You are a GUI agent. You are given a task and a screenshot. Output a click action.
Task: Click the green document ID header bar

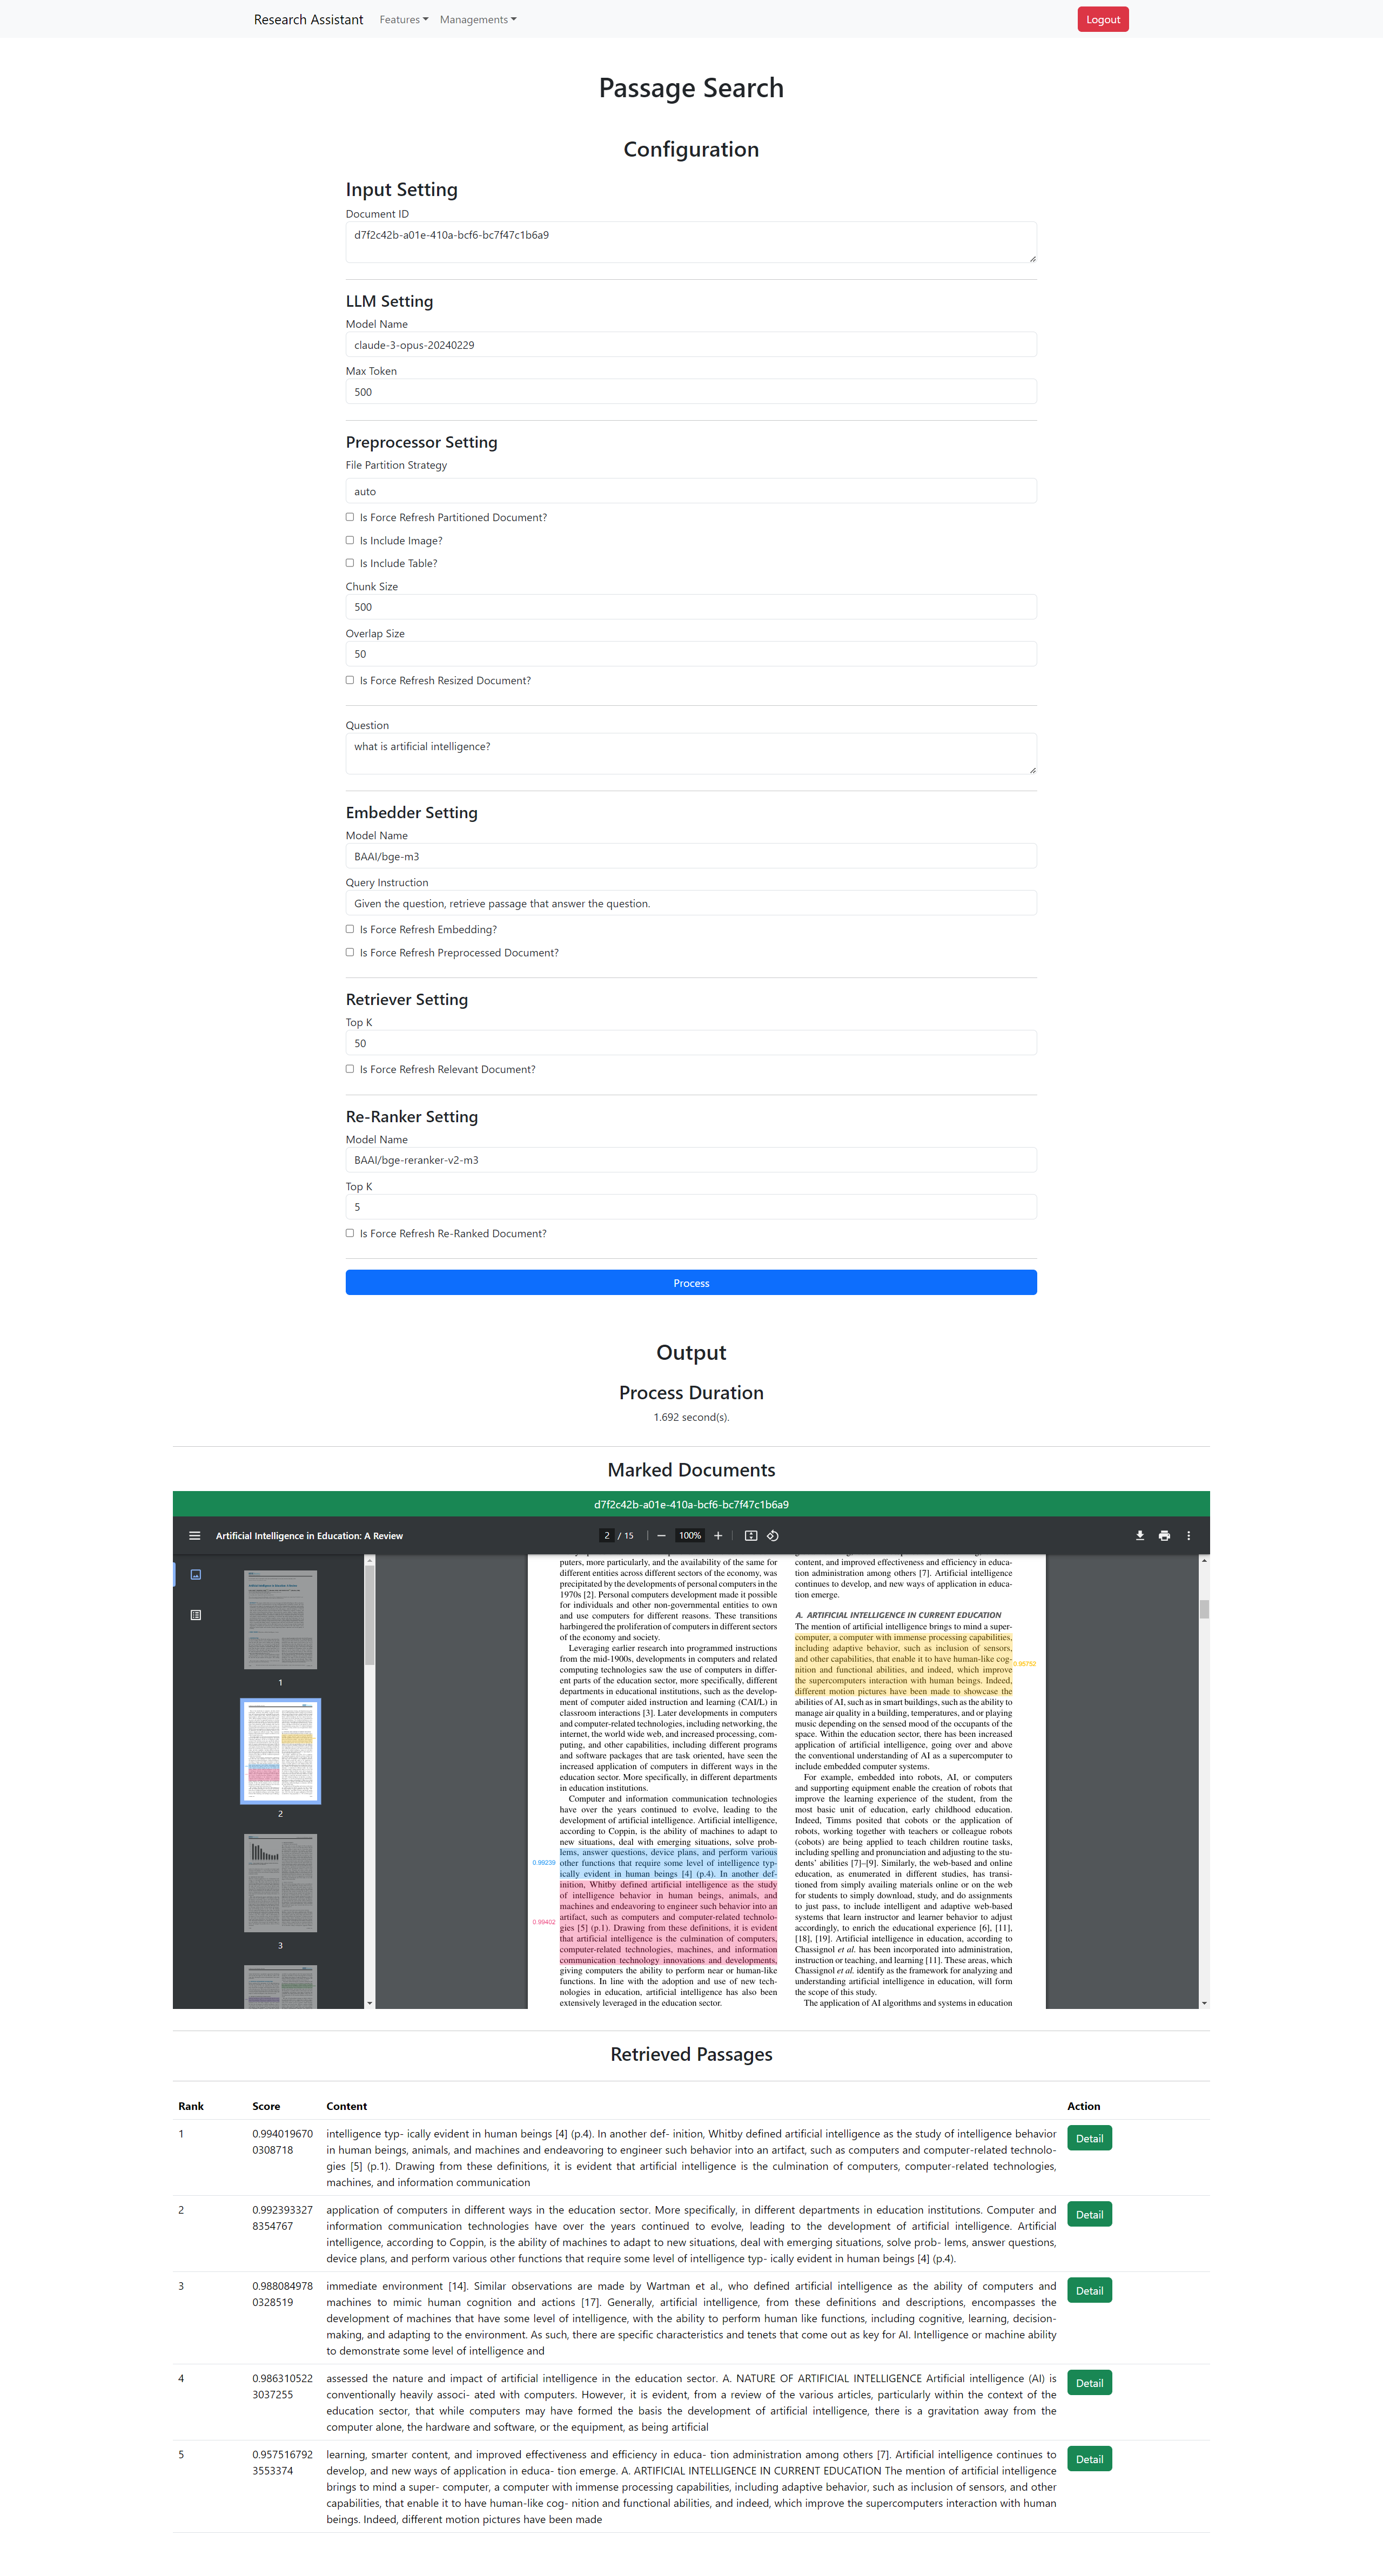coord(691,1504)
